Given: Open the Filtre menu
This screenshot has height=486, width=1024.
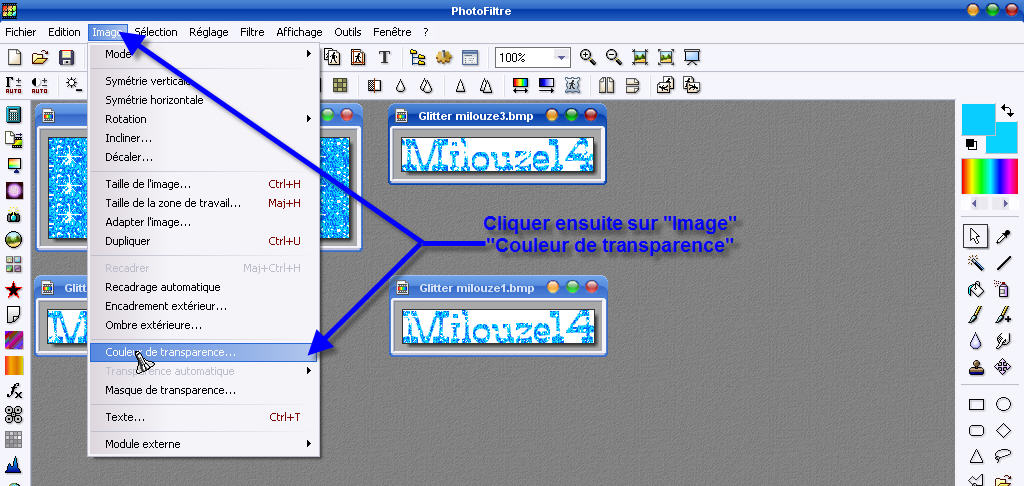Looking at the screenshot, I should coord(252,32).
